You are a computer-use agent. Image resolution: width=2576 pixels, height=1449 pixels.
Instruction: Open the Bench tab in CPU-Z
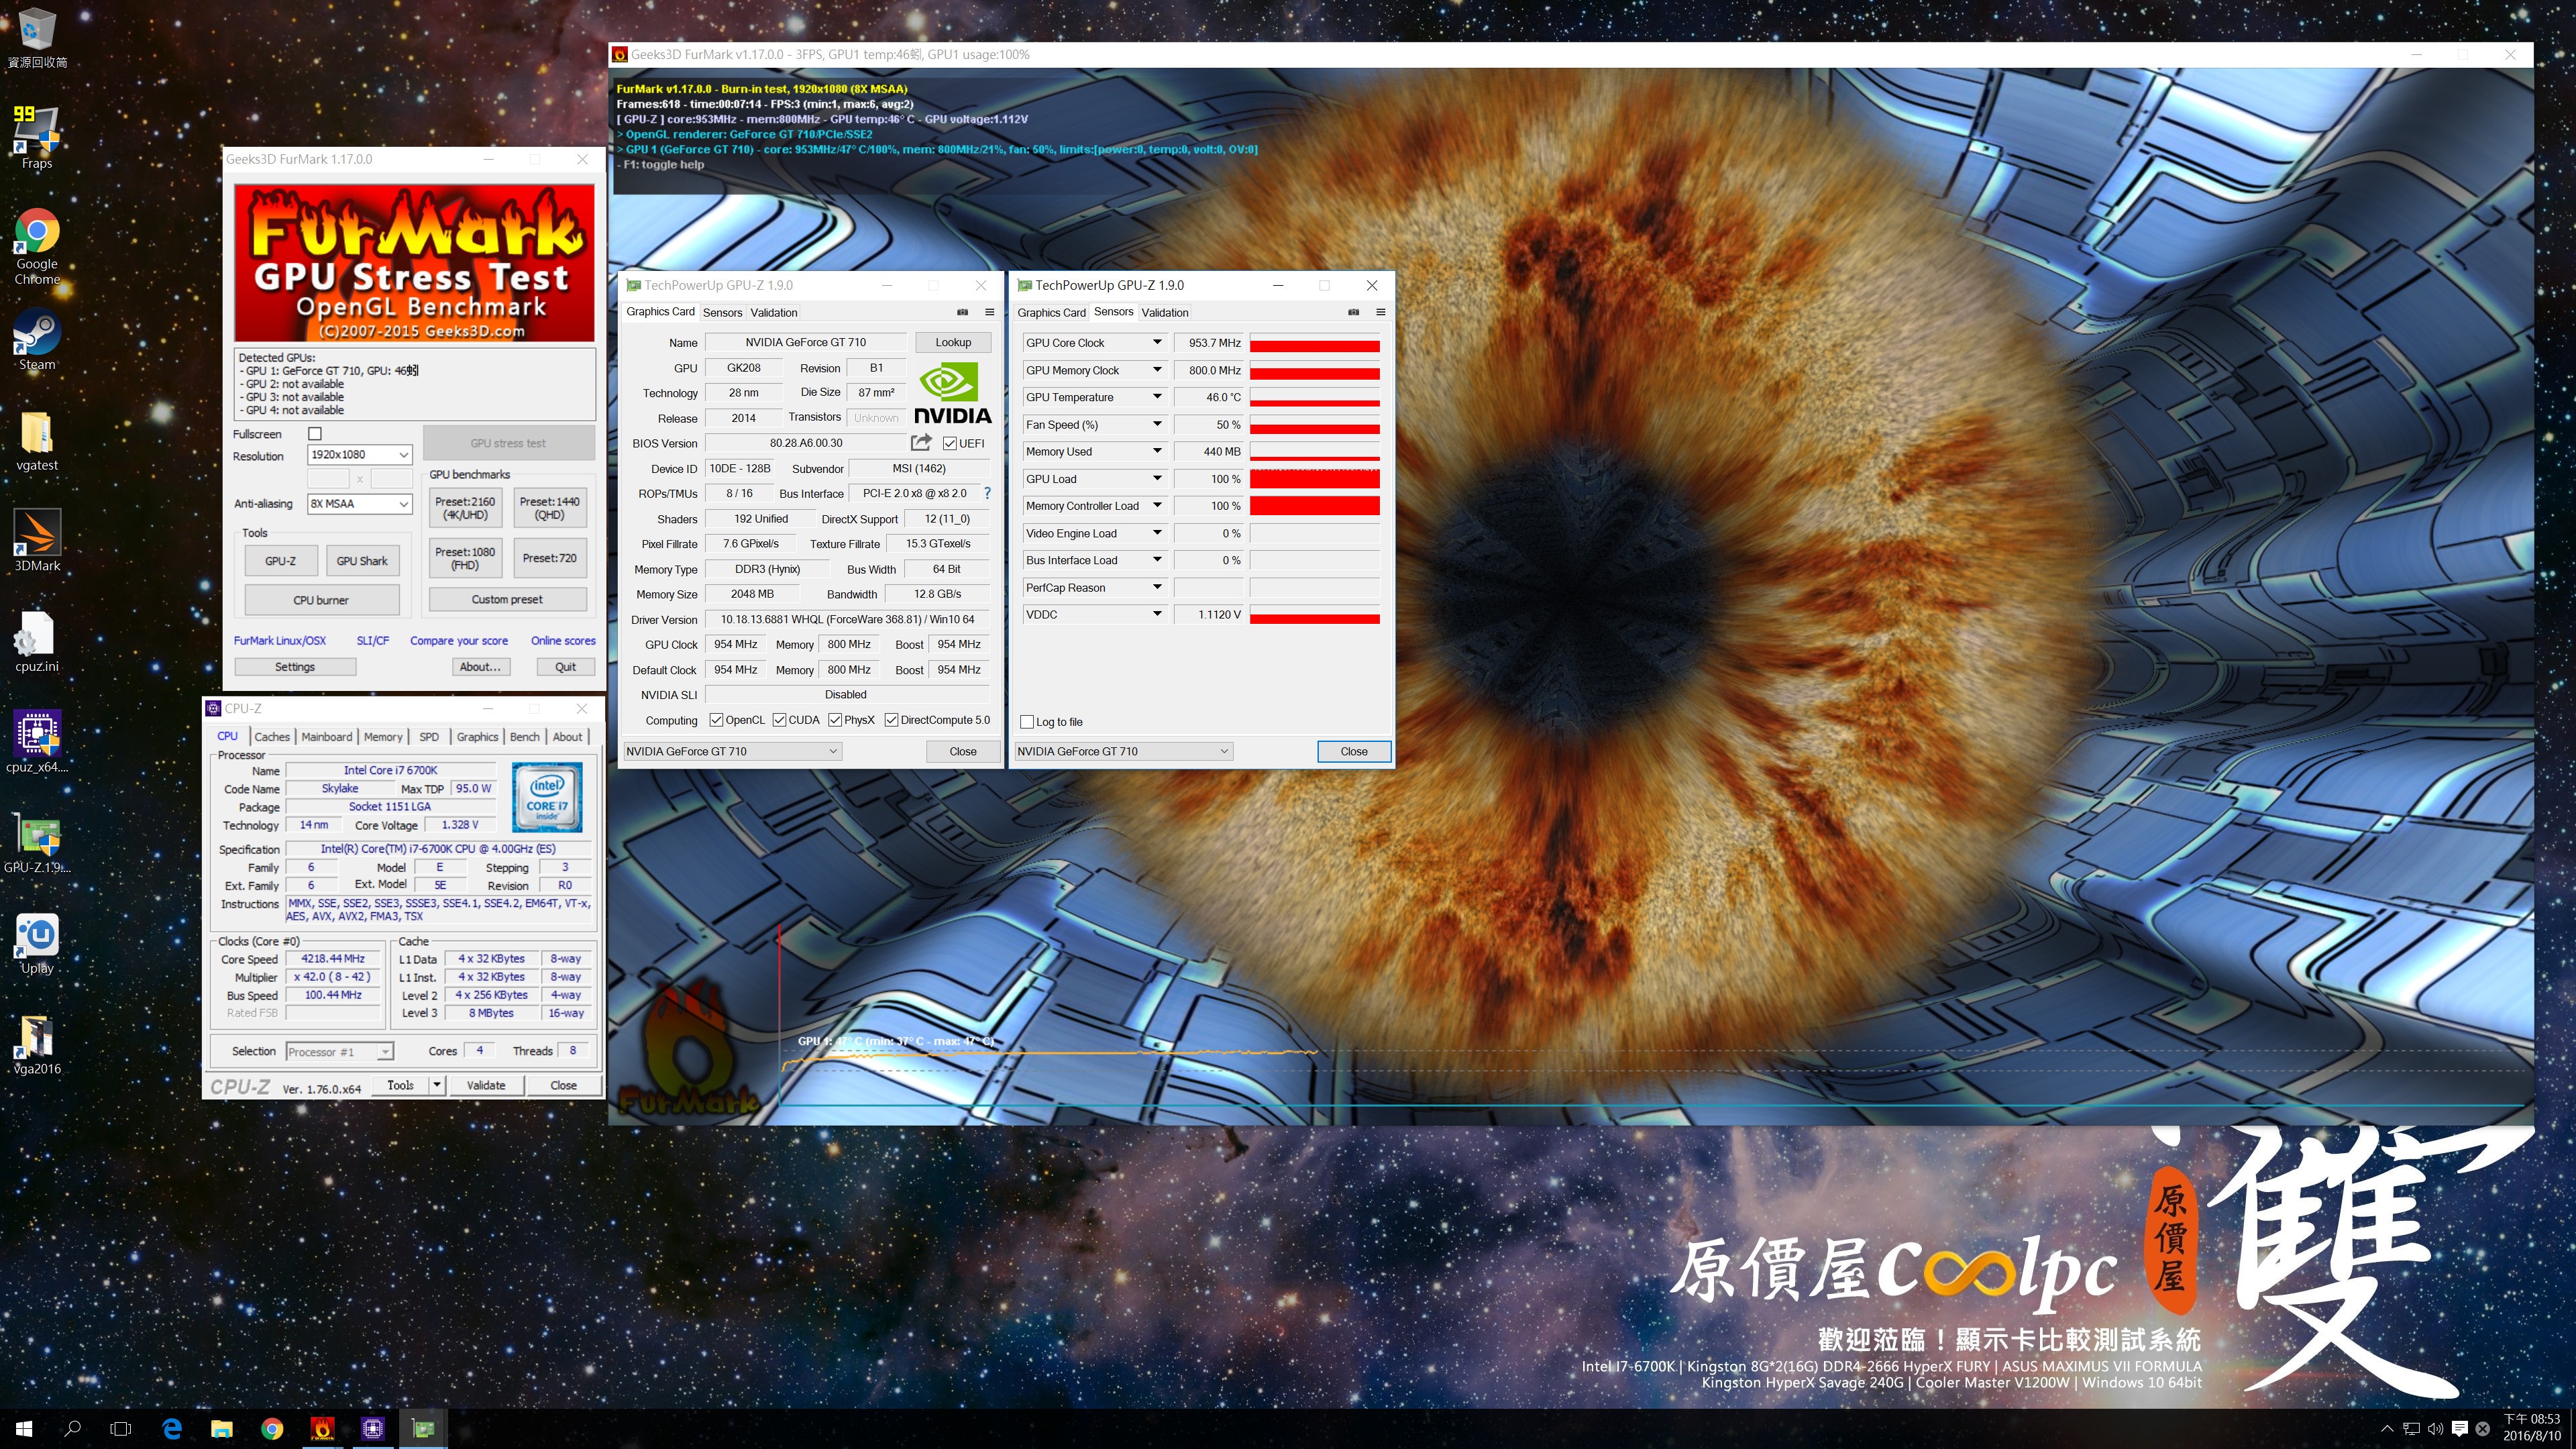click(x=524, y=737)
